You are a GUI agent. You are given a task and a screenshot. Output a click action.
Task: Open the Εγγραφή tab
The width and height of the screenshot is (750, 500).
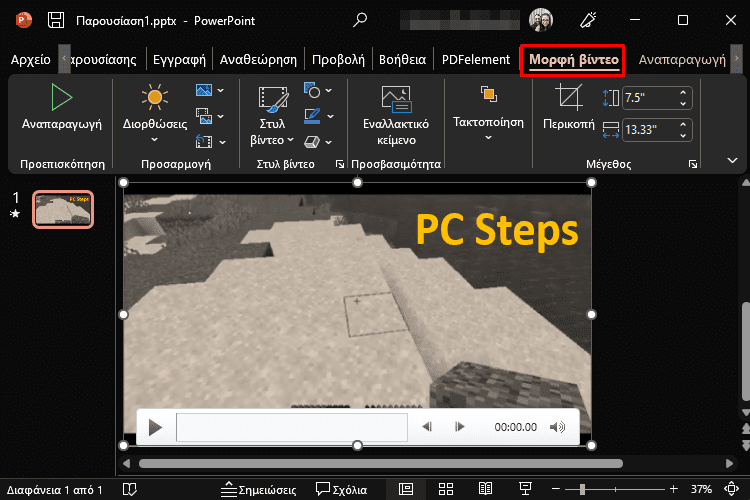179,59
